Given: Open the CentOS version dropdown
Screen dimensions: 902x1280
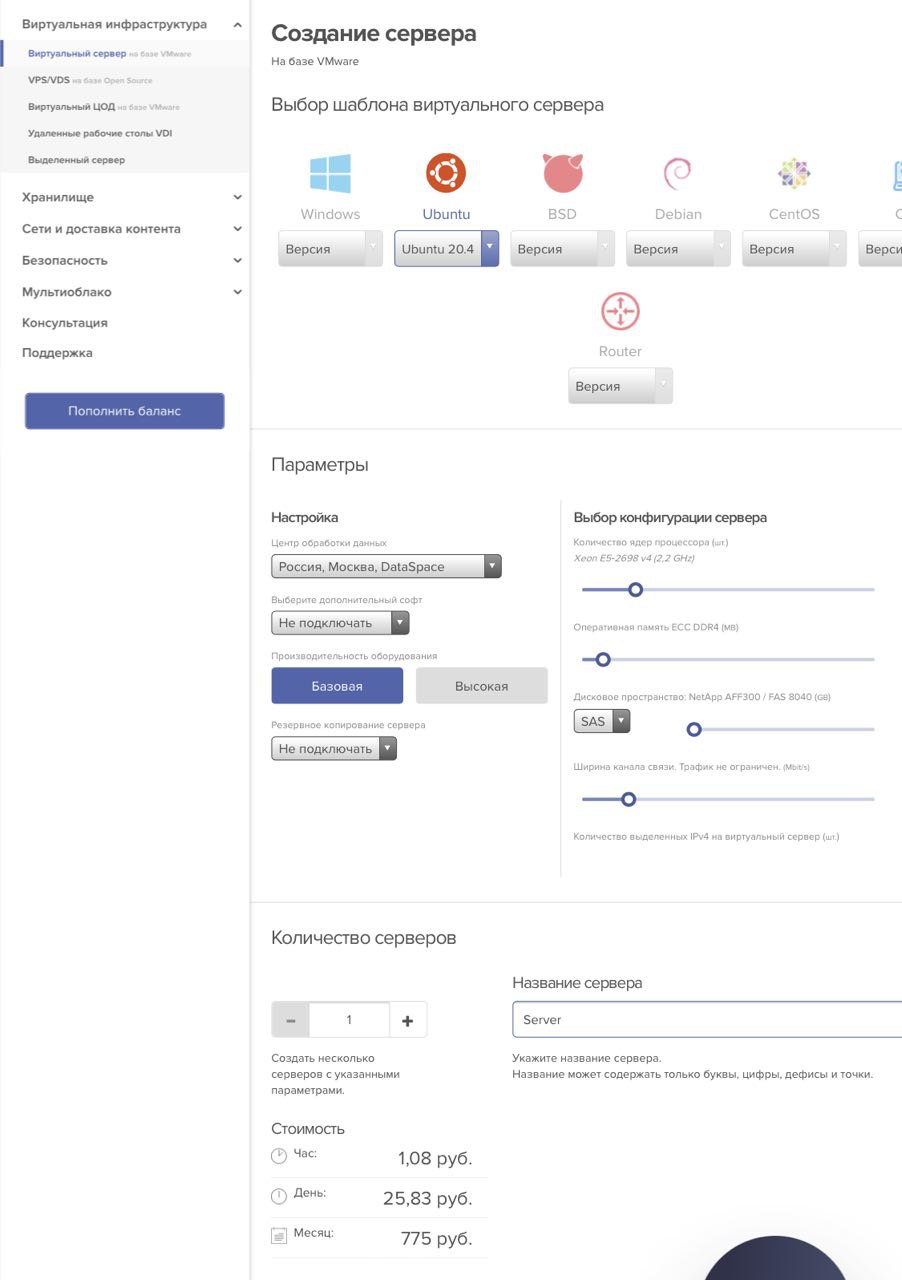Looking at the screenshot, I should click(x=794, y=249).
